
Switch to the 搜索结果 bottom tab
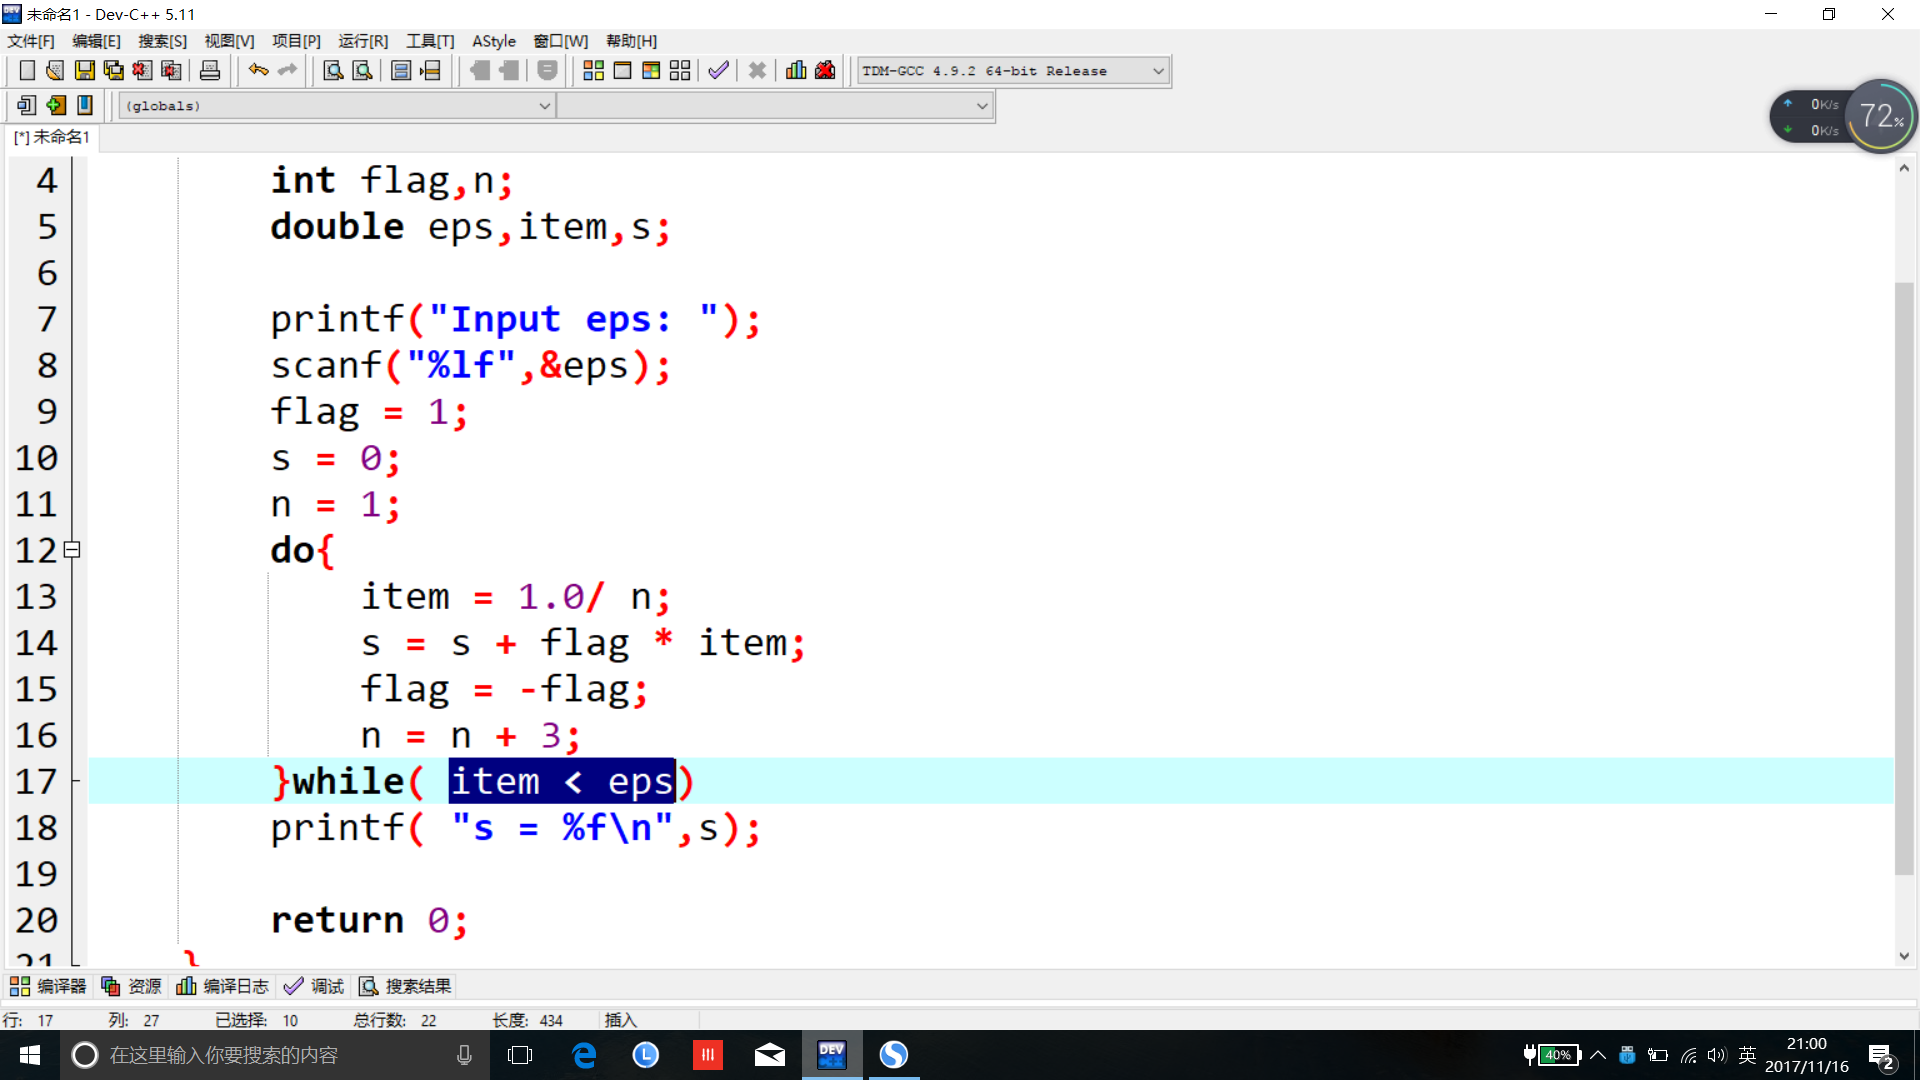[x=405, y=987]
